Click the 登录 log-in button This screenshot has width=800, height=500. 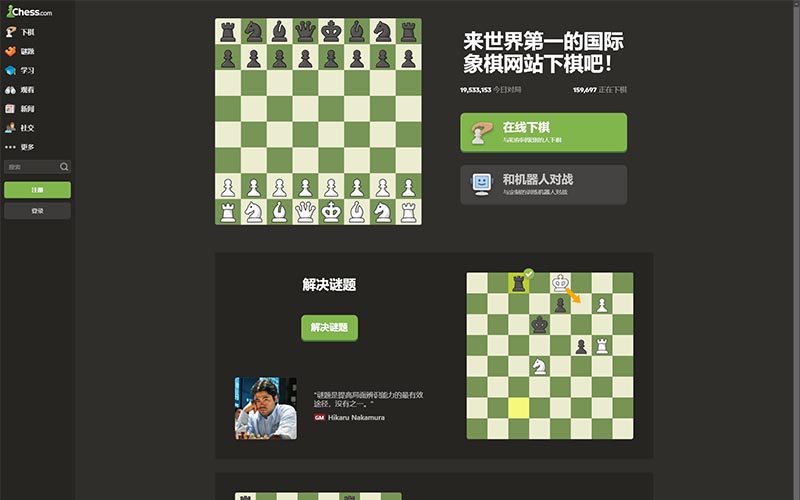[37, 211]
